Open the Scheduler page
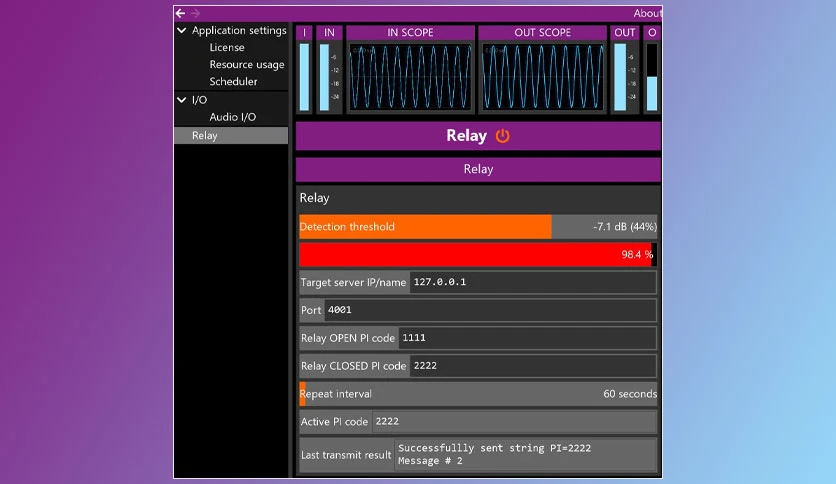 click(x=233, y=82)
